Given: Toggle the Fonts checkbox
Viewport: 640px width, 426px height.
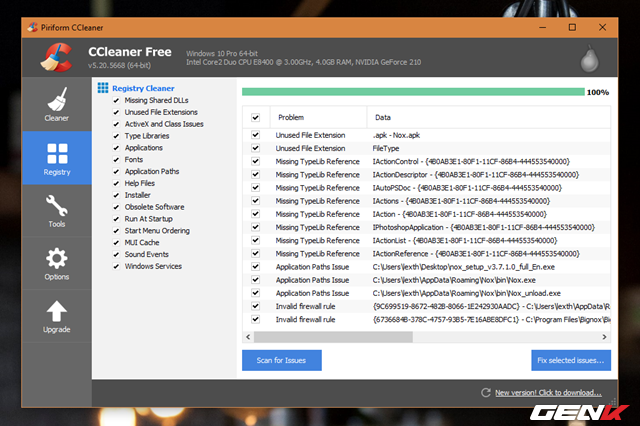Looking at the screenshot, I should pyautogui.click(x=116, y=160).
